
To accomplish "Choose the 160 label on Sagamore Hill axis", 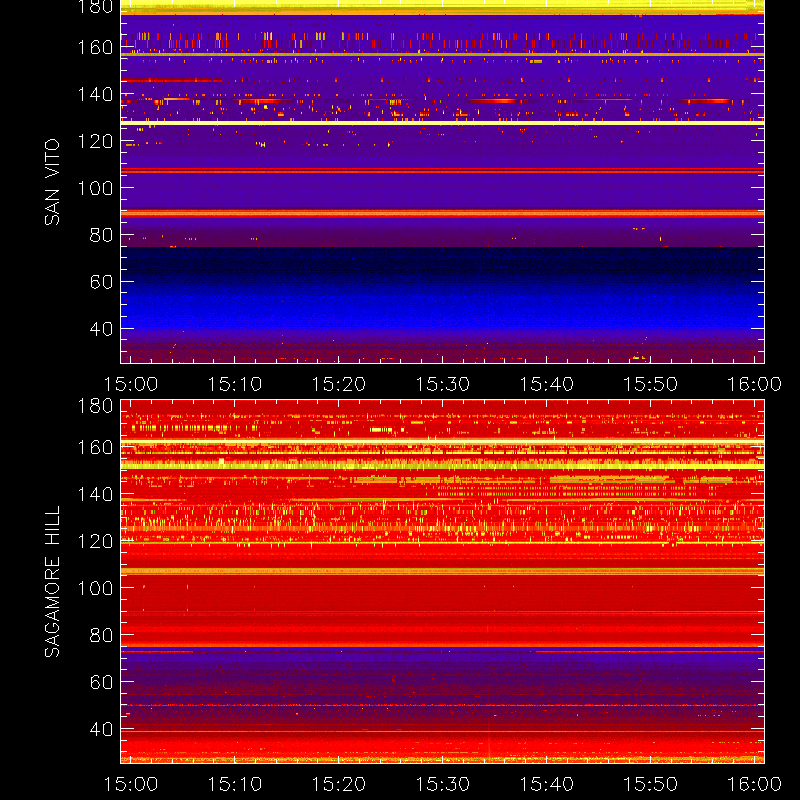I will coord(95,447).
